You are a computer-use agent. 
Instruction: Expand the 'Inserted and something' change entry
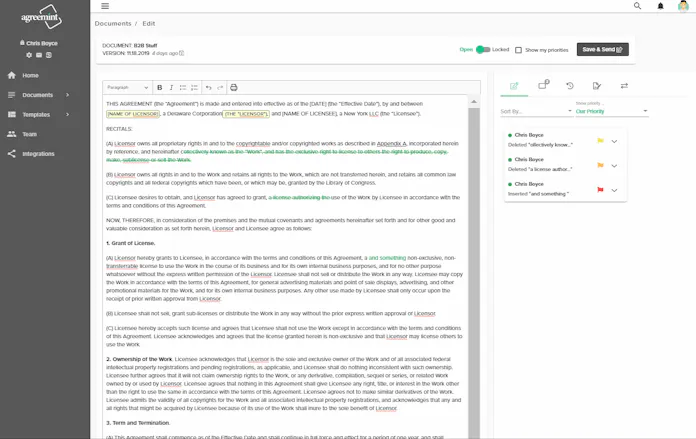point(614,190)
